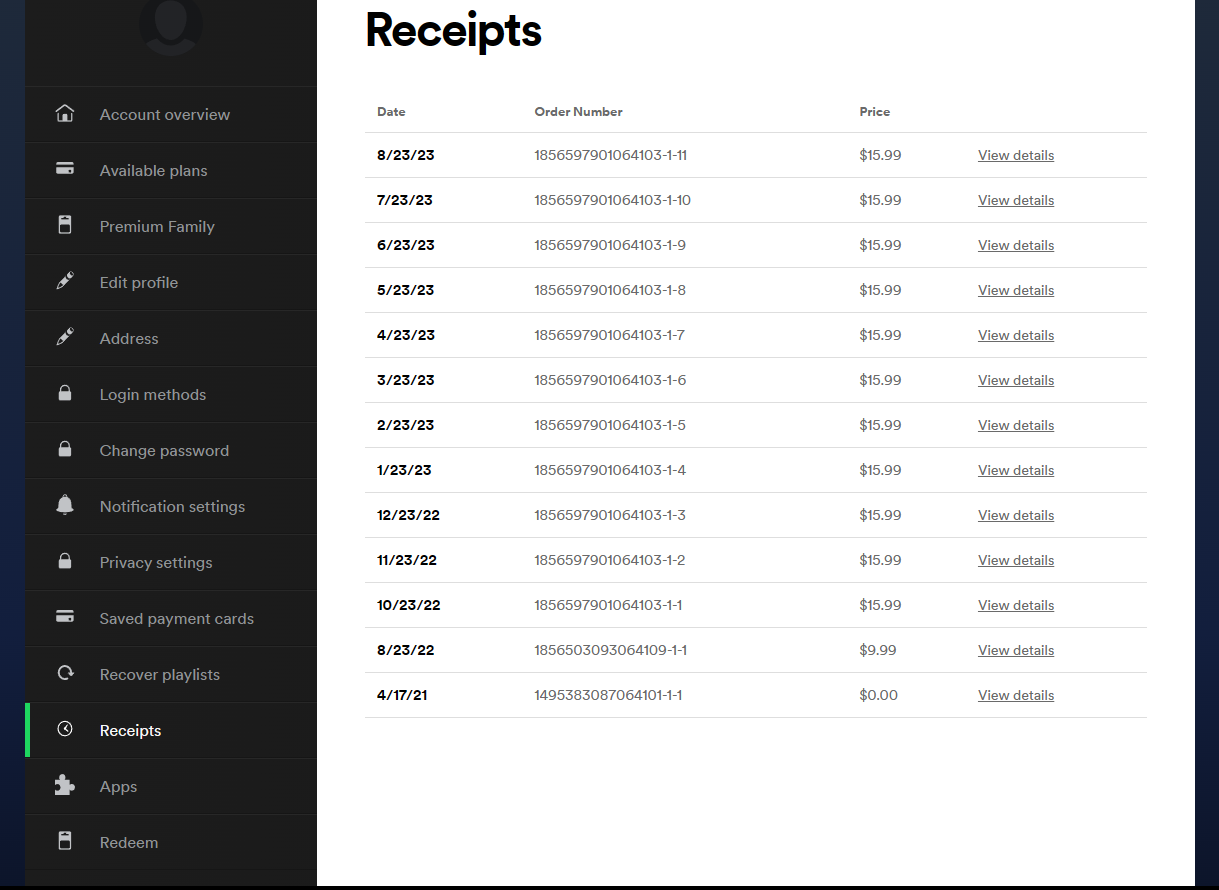Open Saved payment cards page
The height and width of the screenshot is (890, 1219).
(x=176, y=619)
